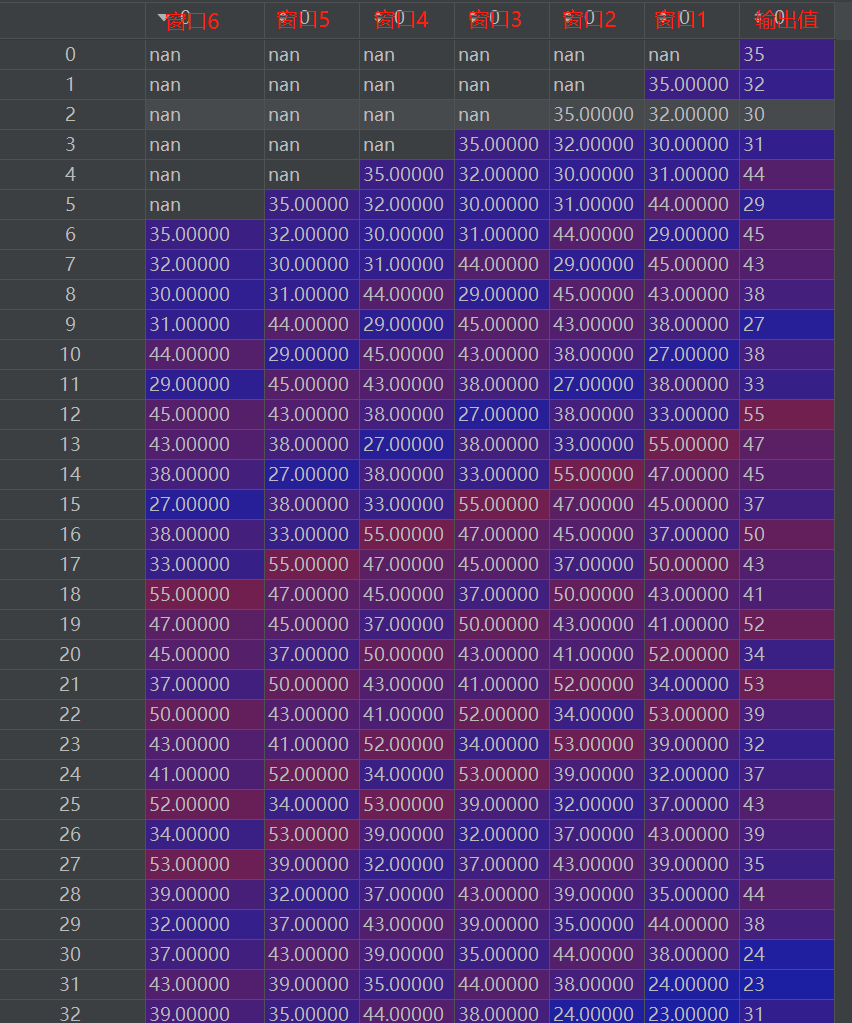The image size is (852, 1023).
Task: Click cell 35.00000 in row 6
Action: coord(205,234)
